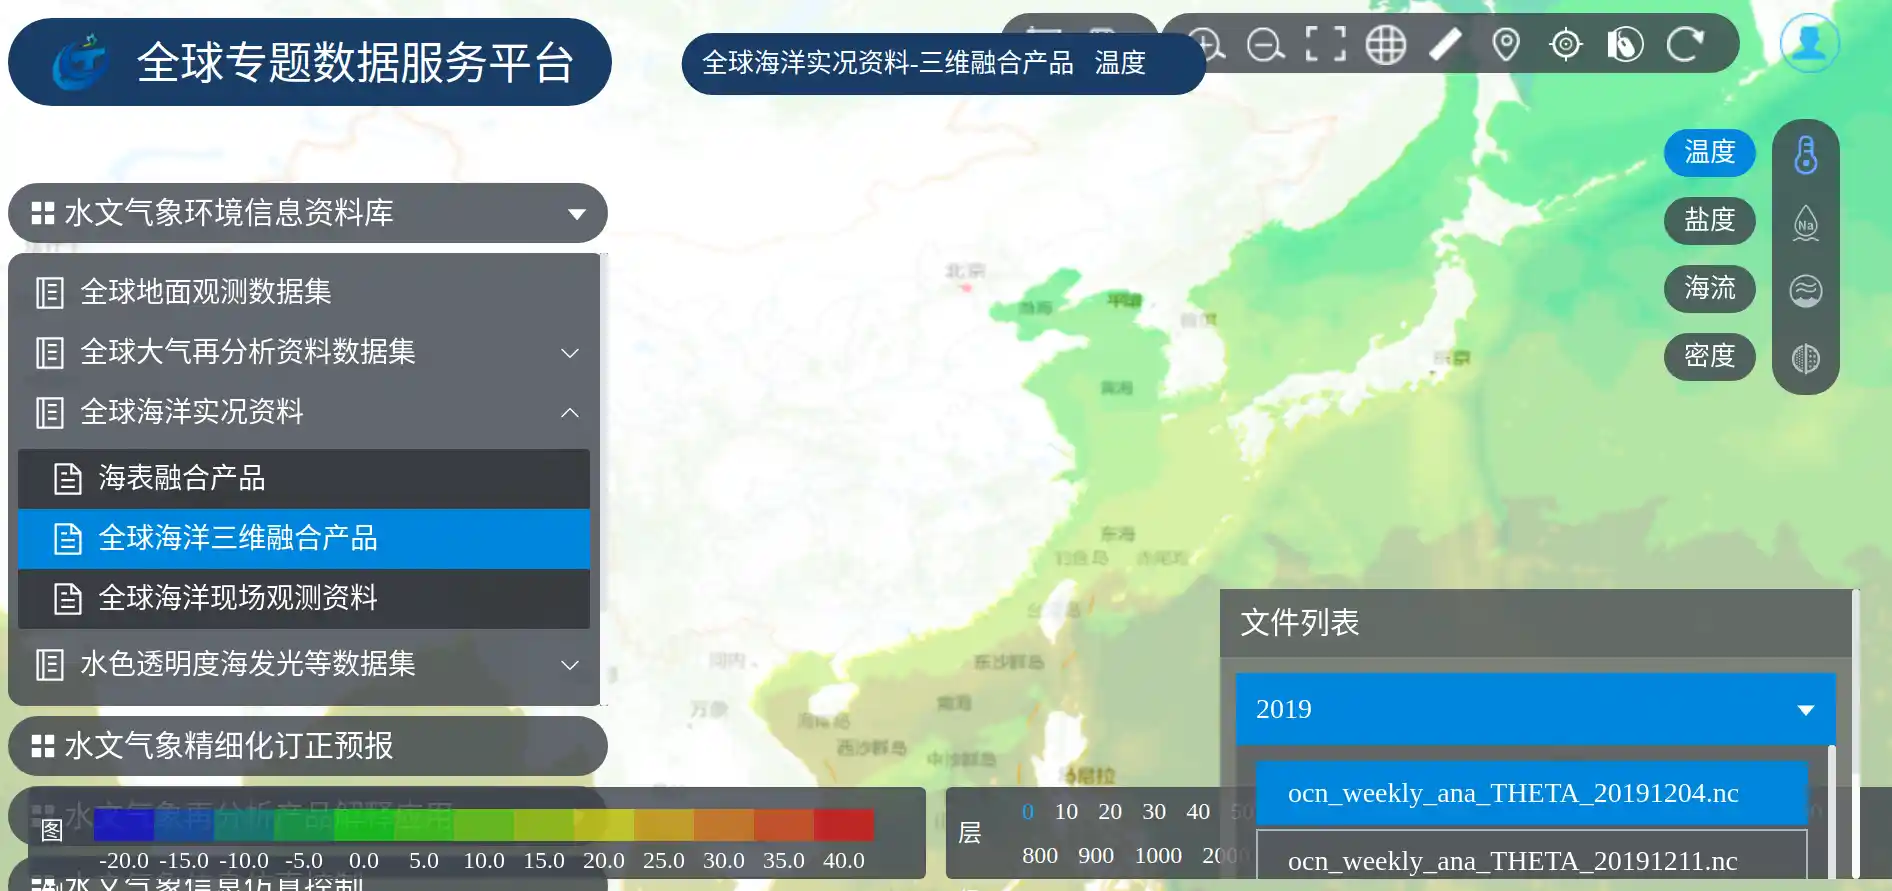Select the location pin marker tool
Viewport: 1892px width, 891px height.
(x=1506, y=45)
